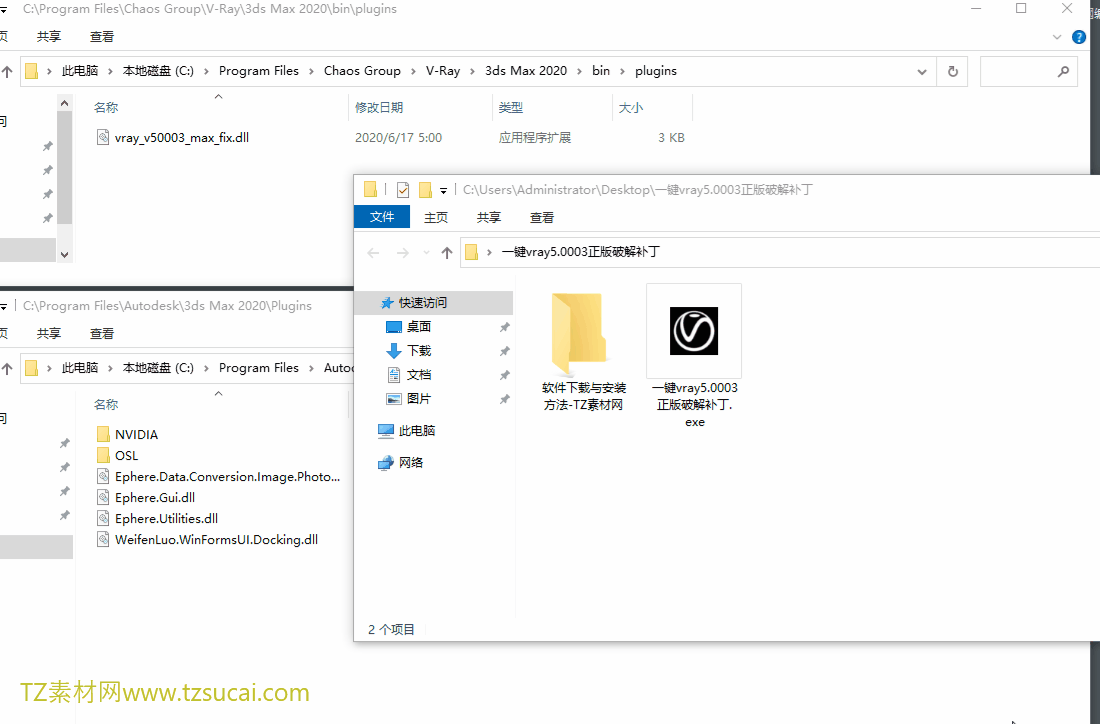1100x724 pixels.
Task: Click the dll file icon for vray_v50003_max_fix
Action: point(102,138)
